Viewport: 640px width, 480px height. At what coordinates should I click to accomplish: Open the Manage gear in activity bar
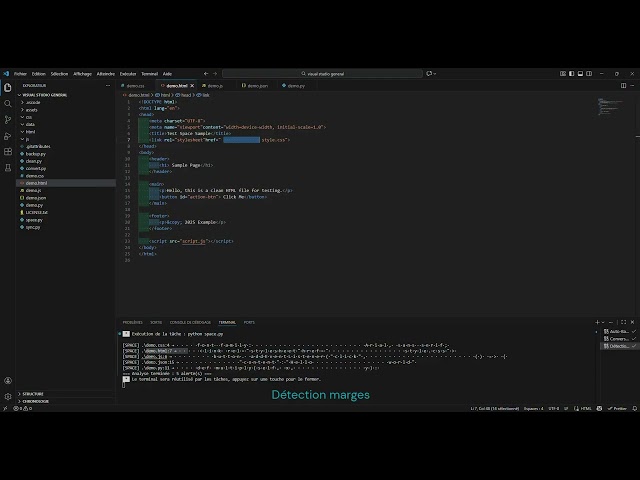(x=7, y=396)
